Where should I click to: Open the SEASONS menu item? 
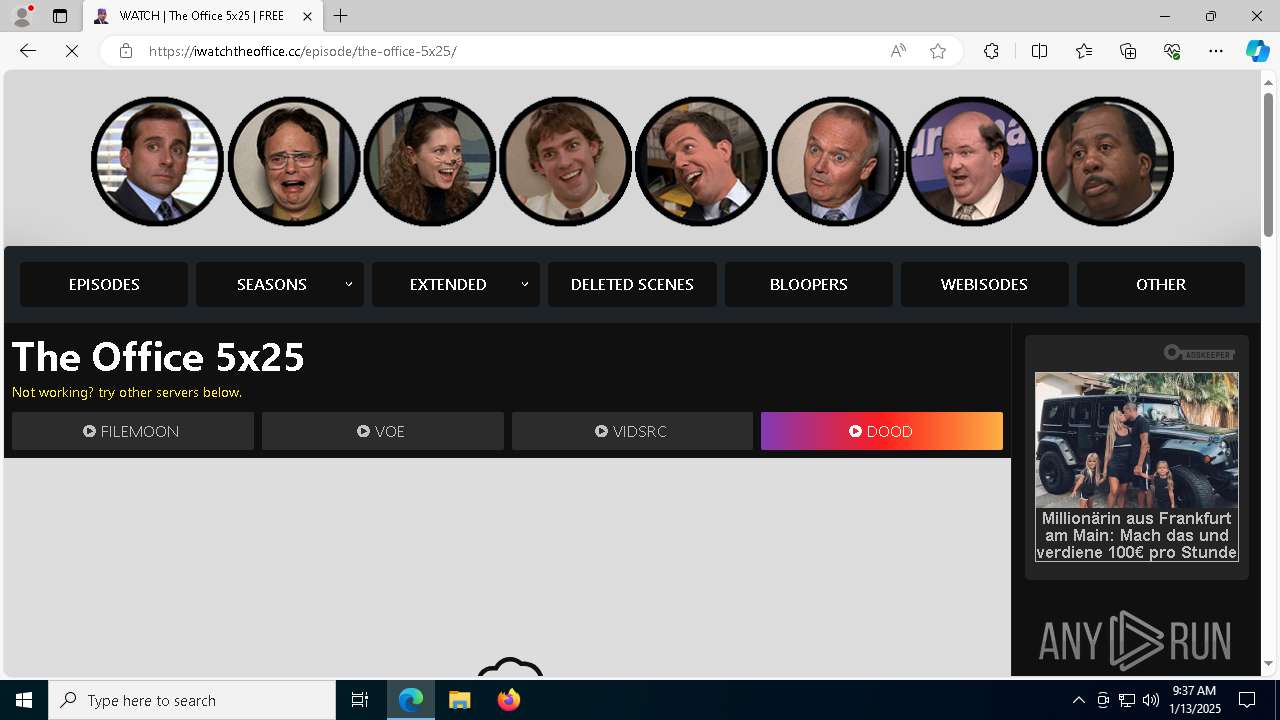point(272,284)
